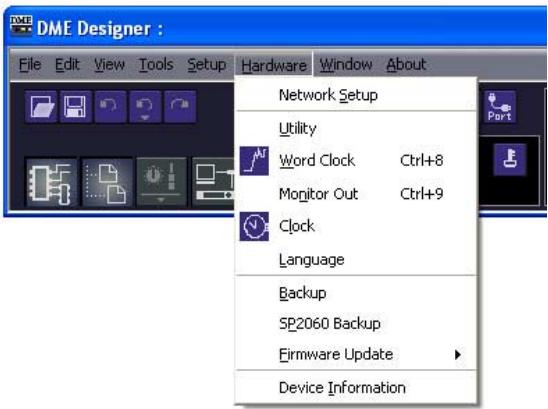Click the open file folder toolbar icon

[41, 106]
